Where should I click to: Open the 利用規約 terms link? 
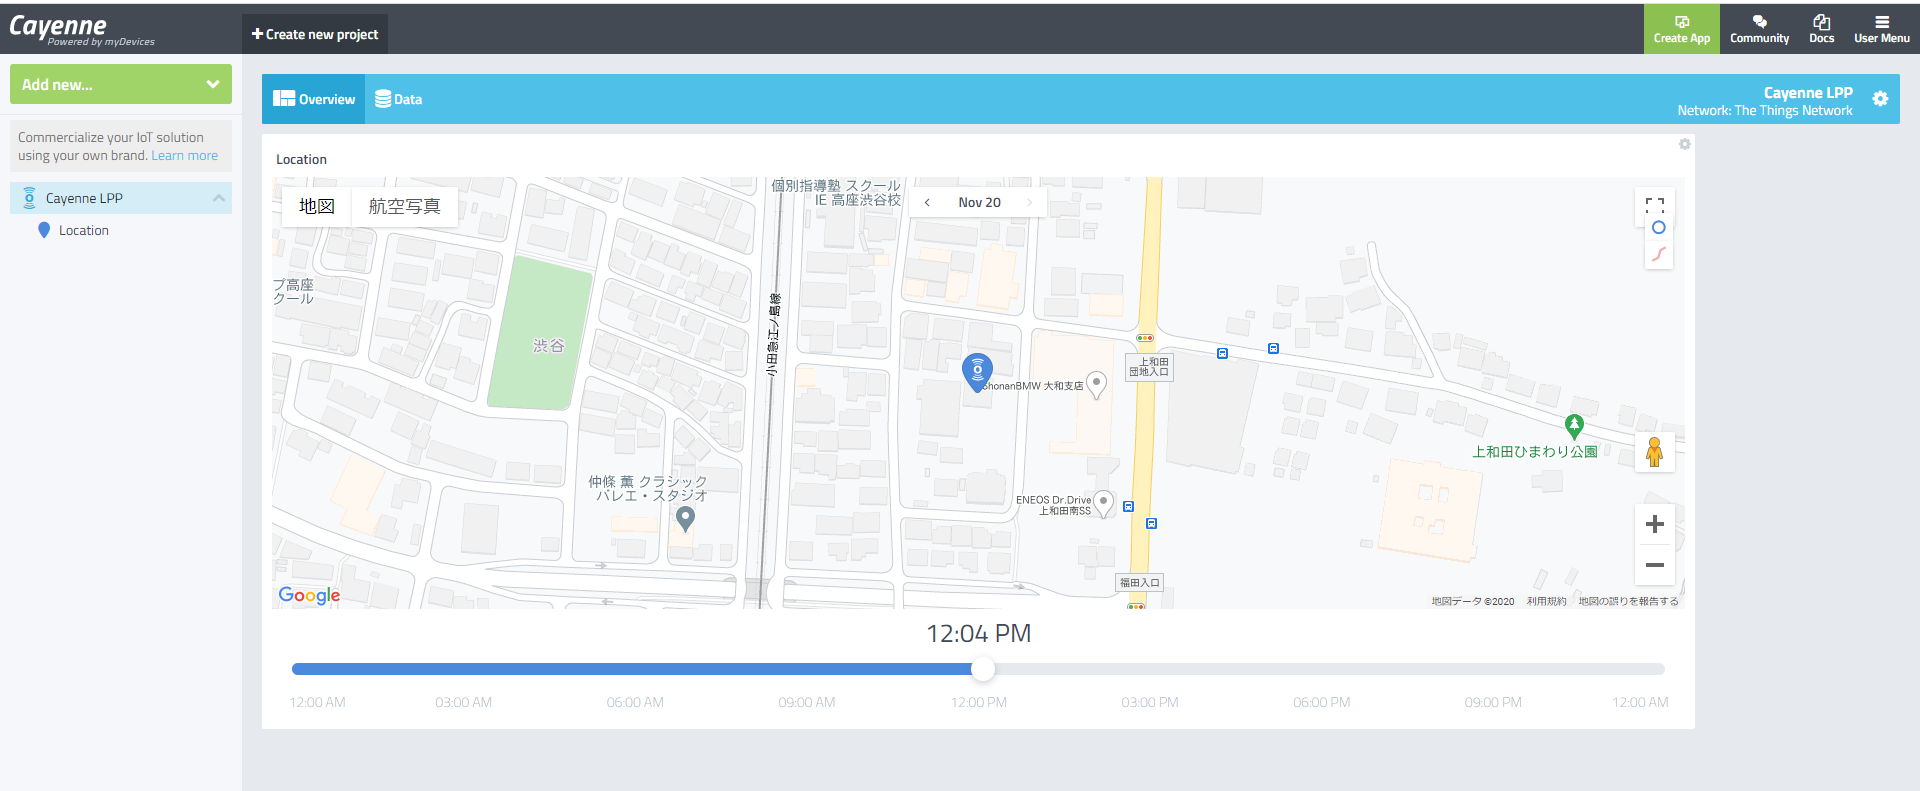[1546, 602]
